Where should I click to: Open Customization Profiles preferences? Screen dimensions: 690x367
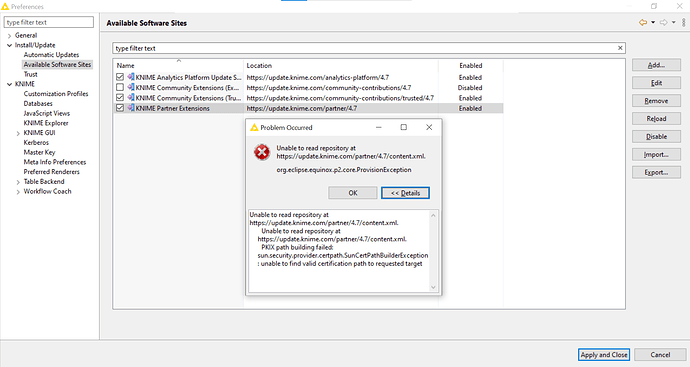56,94
